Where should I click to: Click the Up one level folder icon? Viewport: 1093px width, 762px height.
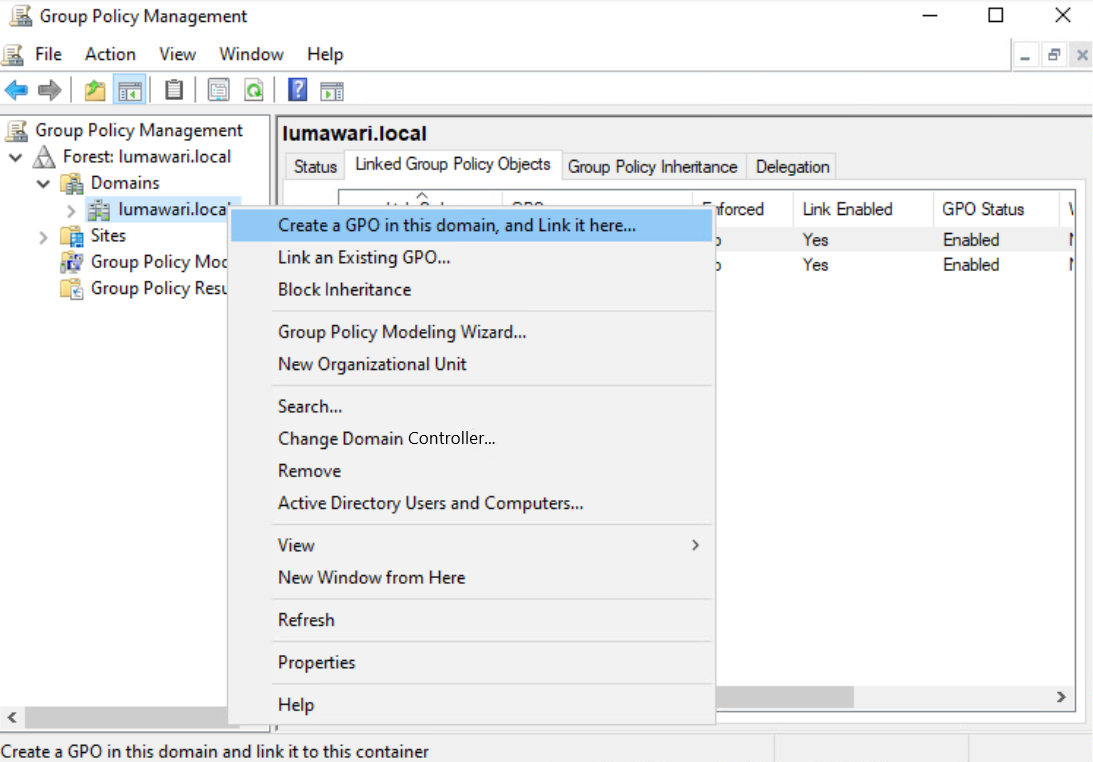(94, 89)
